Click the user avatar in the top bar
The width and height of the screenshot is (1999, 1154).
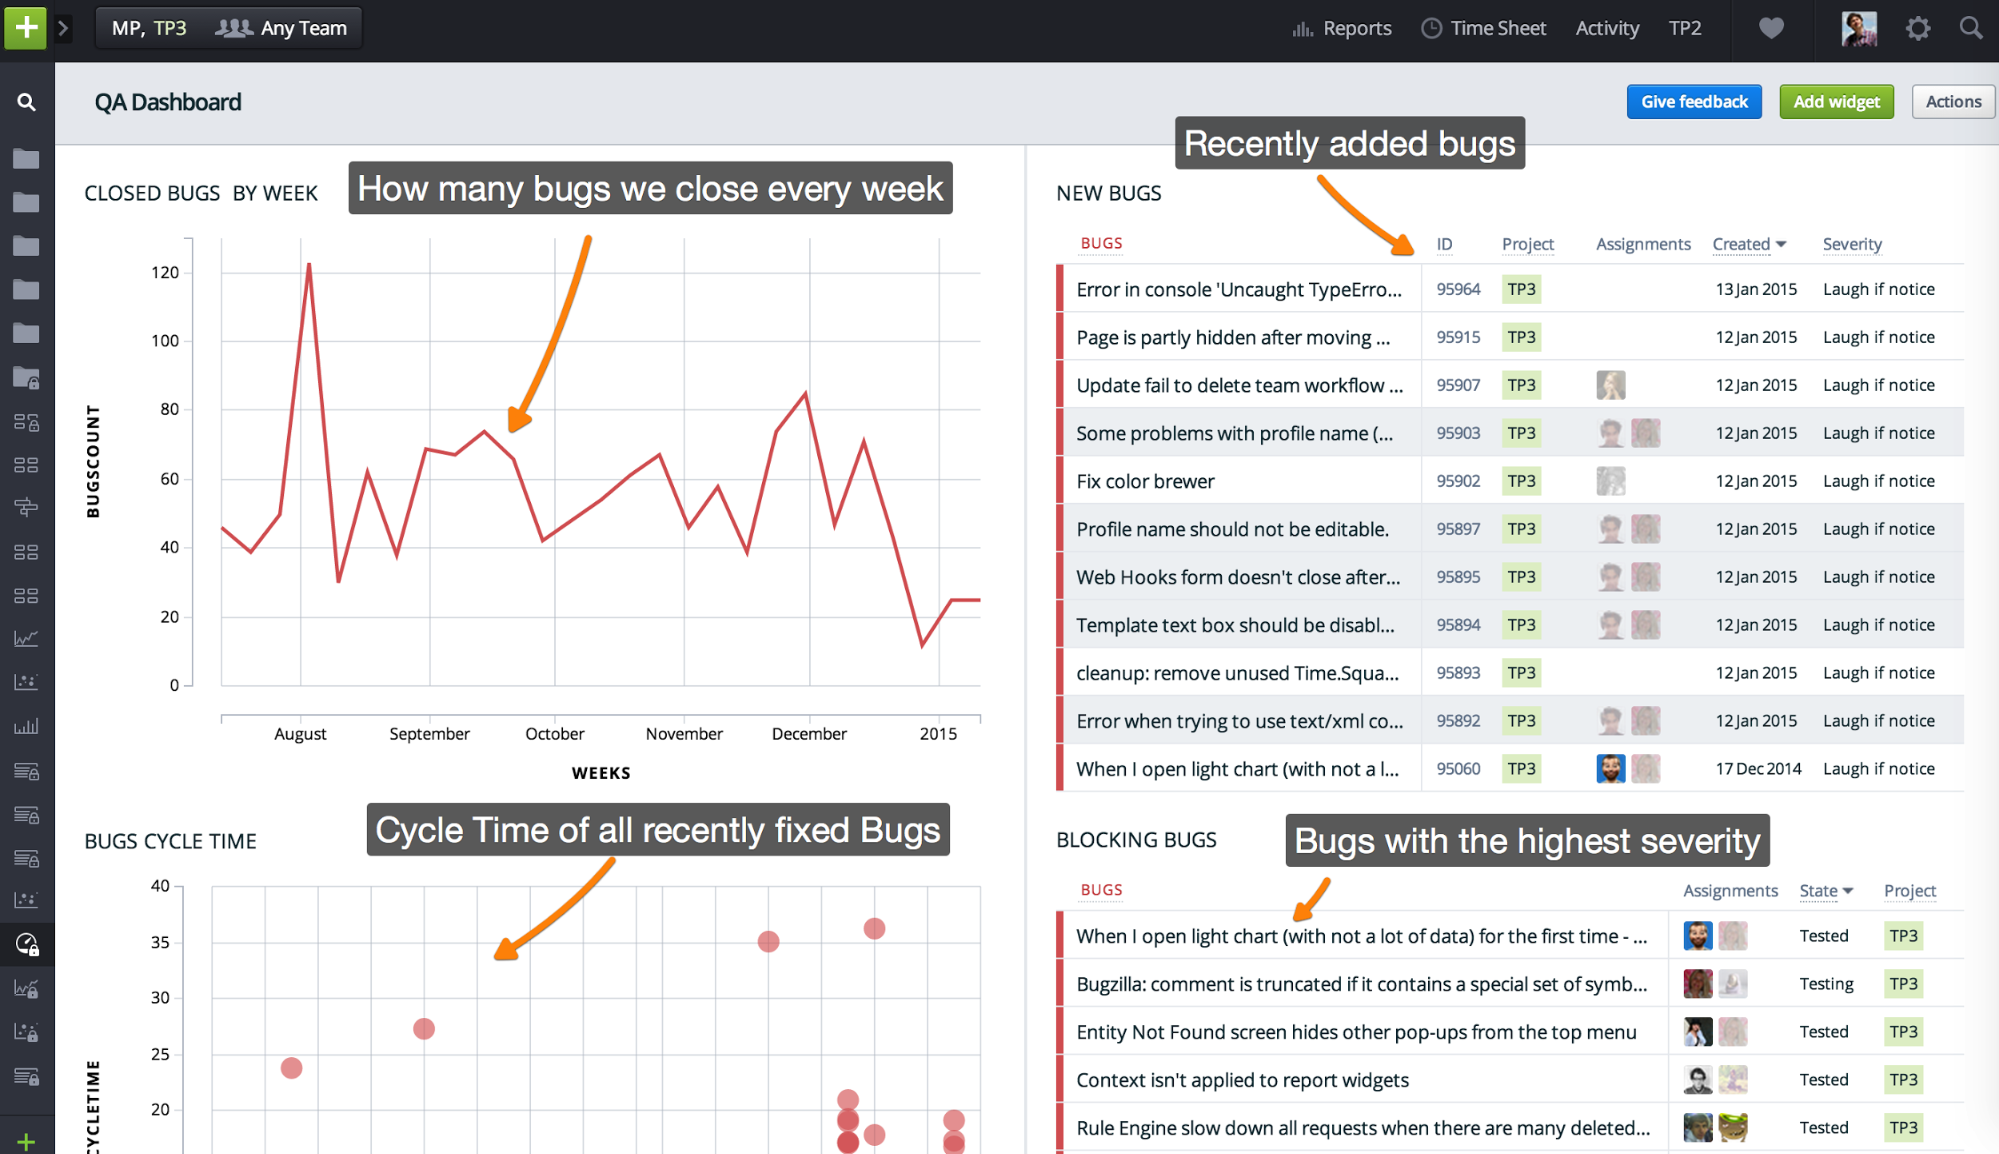[x=1858, y=28]
